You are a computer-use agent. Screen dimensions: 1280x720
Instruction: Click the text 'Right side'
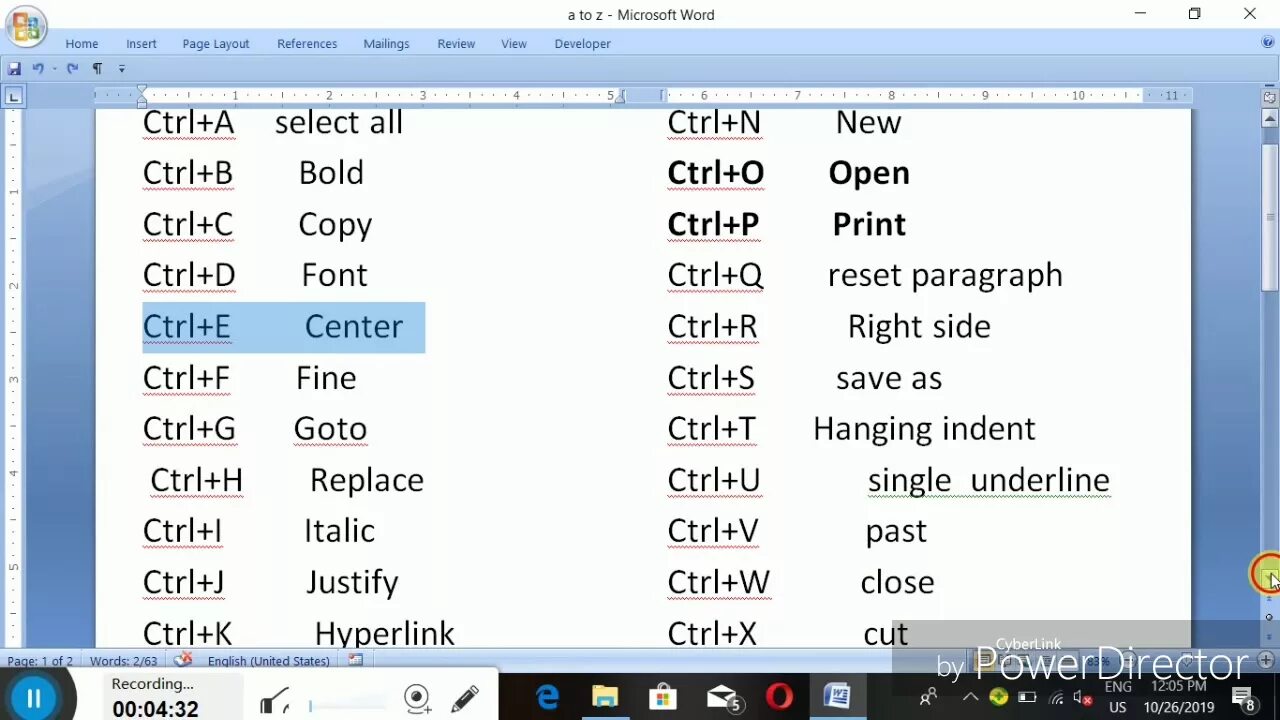[x=919, y=328]
